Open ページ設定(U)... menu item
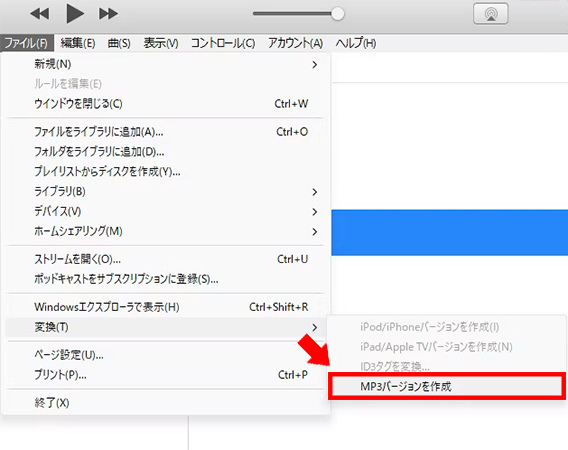568x450 pixels. [166, 355]
